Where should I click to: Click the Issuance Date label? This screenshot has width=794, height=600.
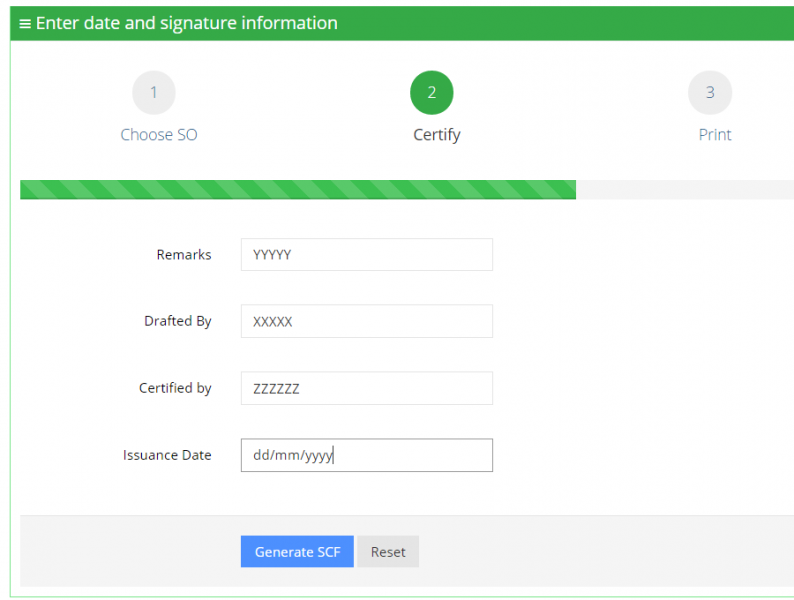[167, 455]
